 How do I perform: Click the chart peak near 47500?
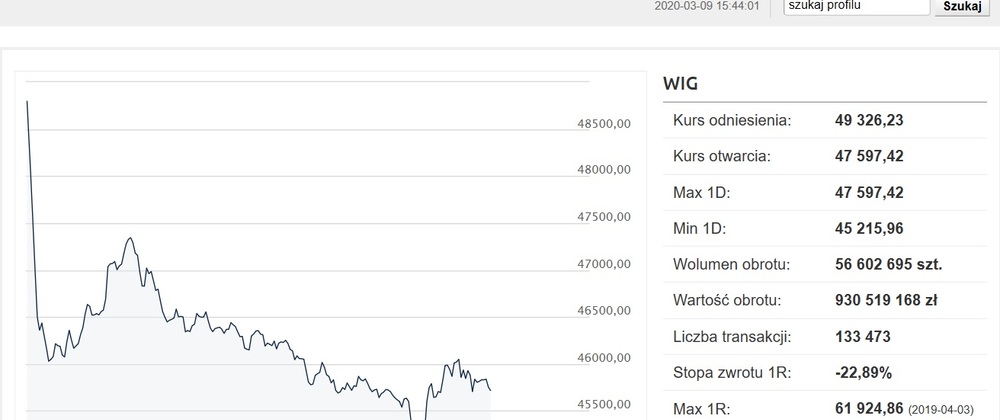(130, 239)
